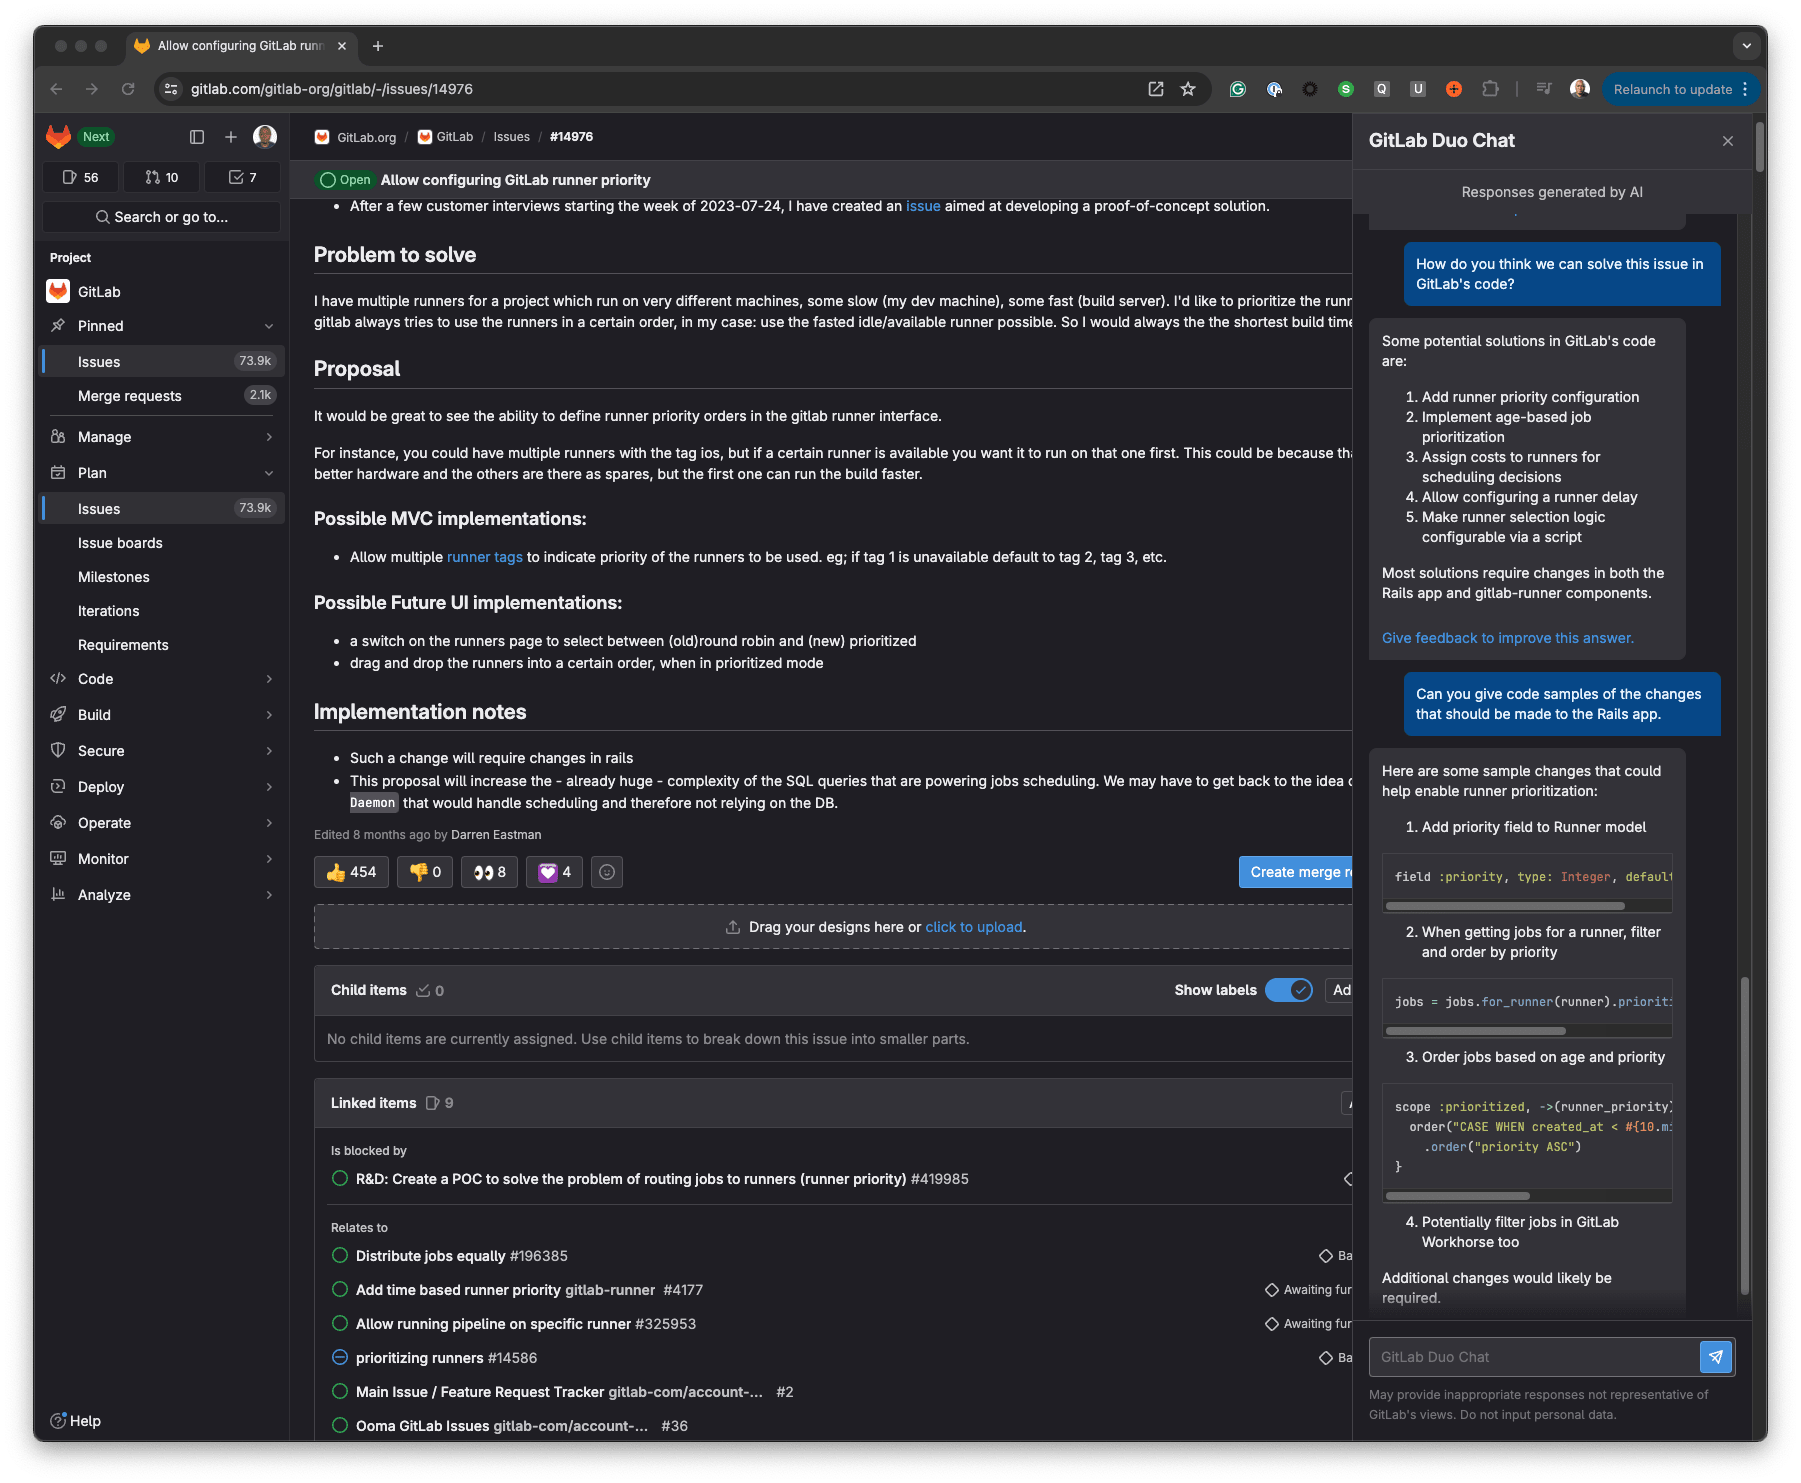Open the browser profile avatar
Viewport: 1801px width, 1483px height.
(1580, 89)
